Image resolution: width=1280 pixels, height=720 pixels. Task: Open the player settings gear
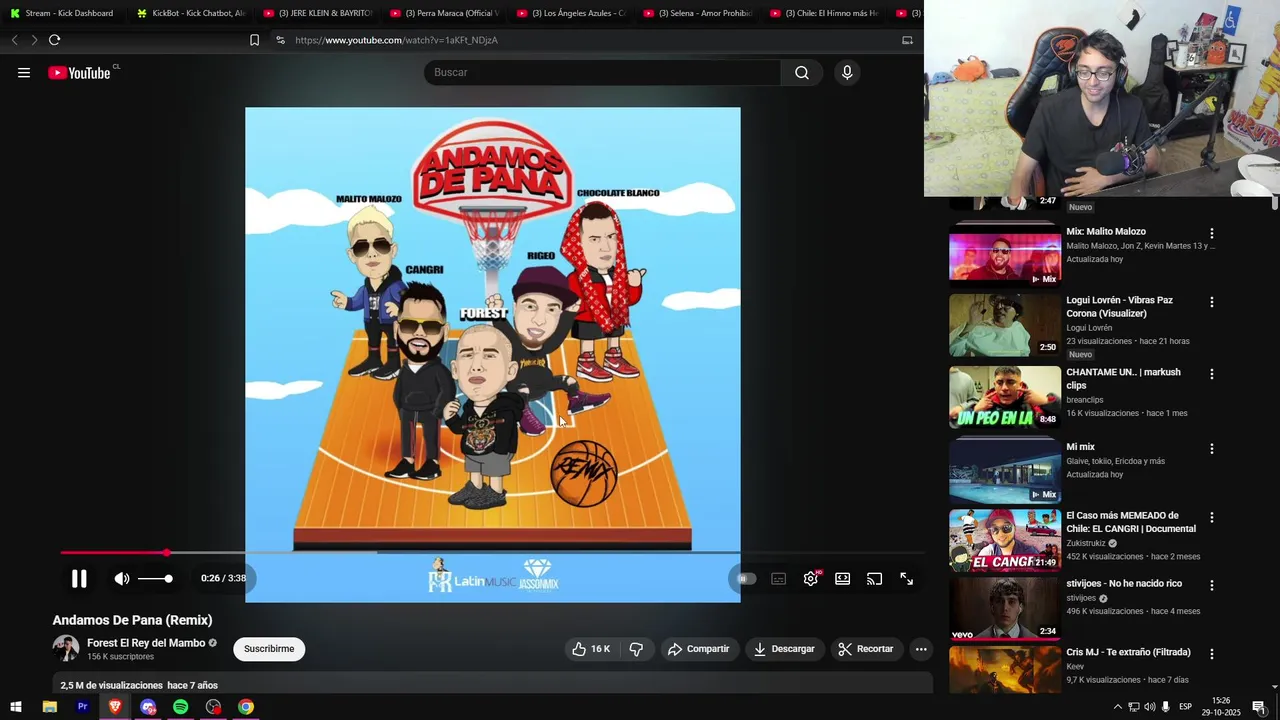coord(811,578)
